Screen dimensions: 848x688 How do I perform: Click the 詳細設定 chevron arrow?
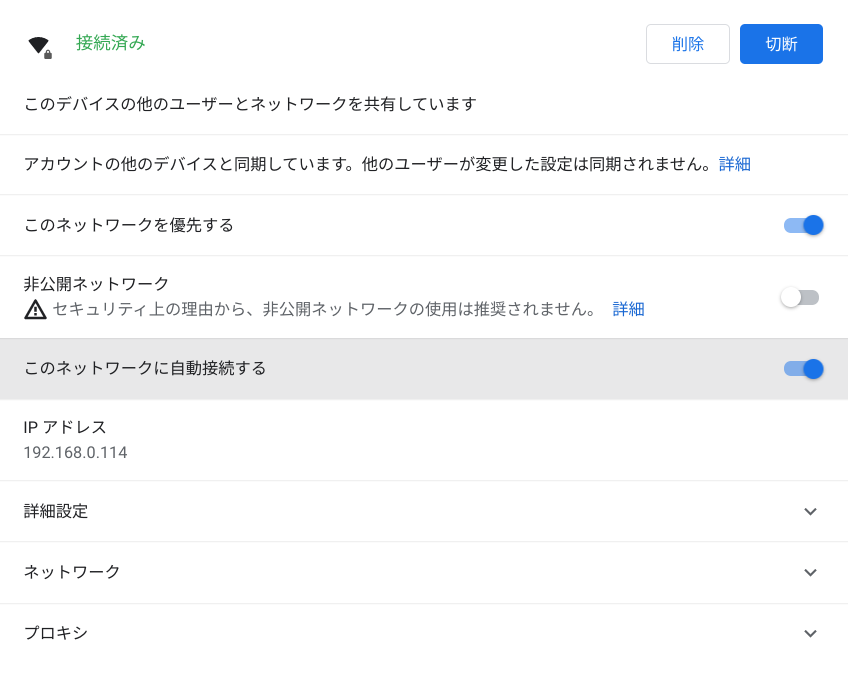(x=810, y=511)
